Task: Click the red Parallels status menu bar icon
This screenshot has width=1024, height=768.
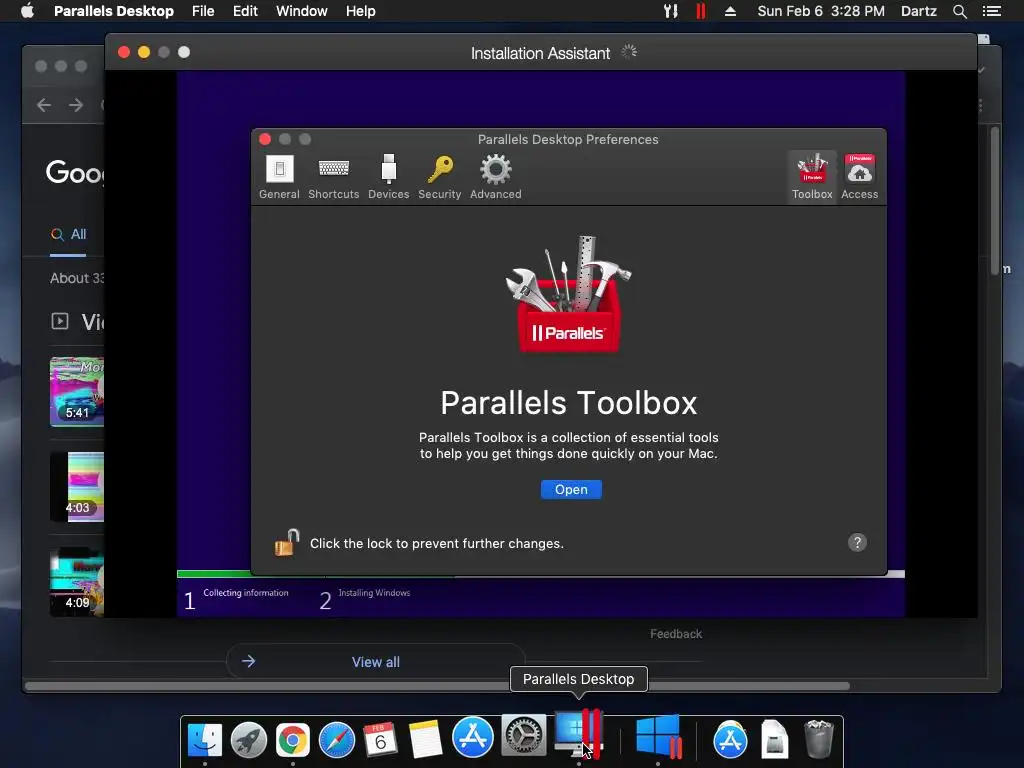Action: [701, 11]
